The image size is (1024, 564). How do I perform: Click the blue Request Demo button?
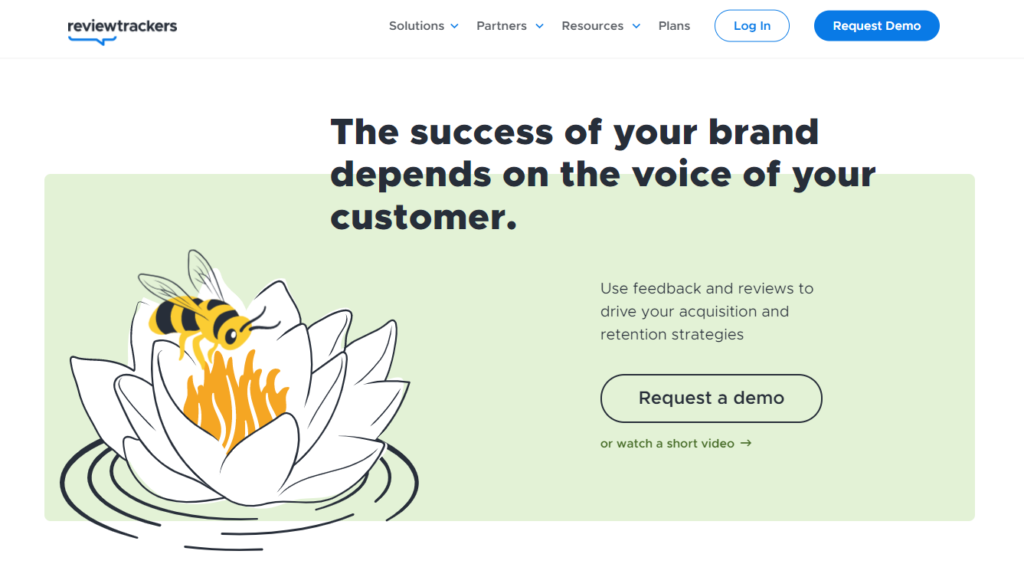[876, 26]
